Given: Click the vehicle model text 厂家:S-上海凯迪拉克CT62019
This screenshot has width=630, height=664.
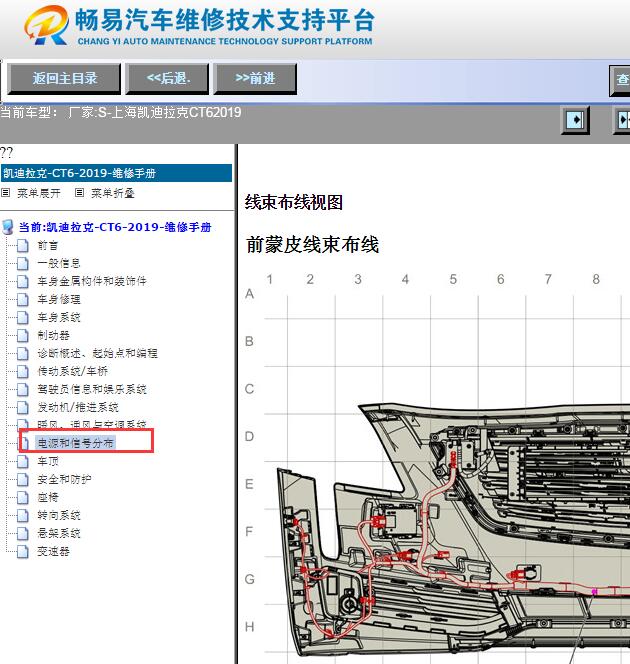Looking at the screenshot, I should pos(155,113).
